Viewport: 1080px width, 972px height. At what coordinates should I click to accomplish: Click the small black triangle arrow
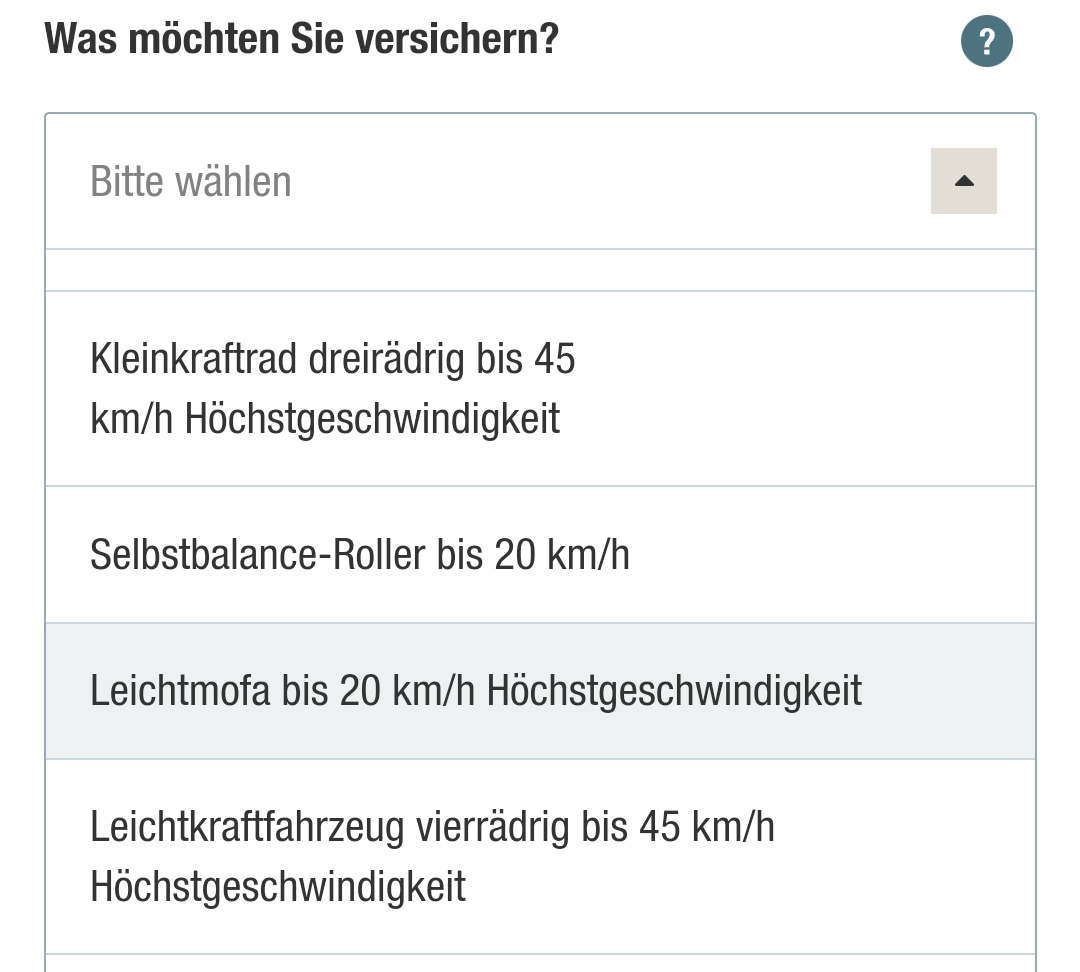click(963, 181)
